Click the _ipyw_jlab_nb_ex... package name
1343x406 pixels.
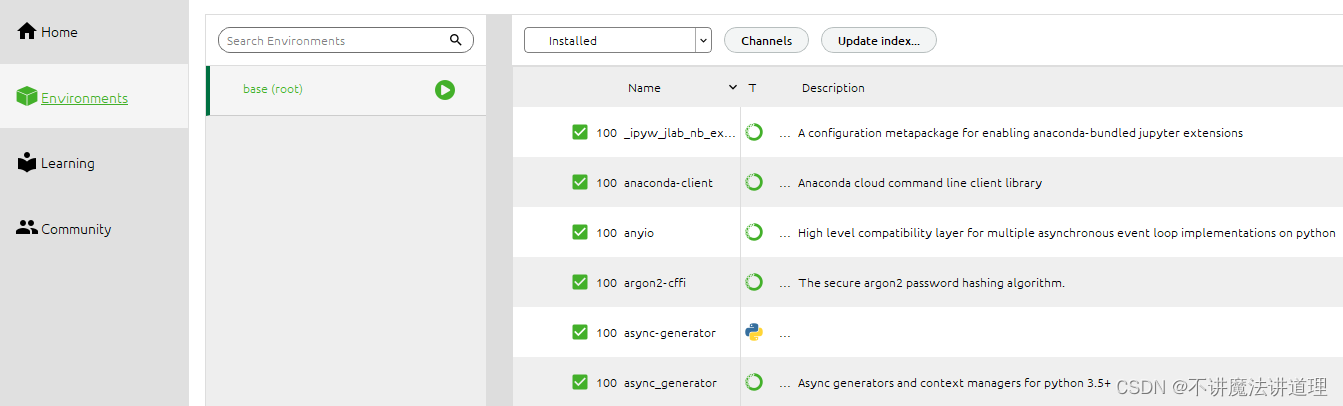point(680,133)
